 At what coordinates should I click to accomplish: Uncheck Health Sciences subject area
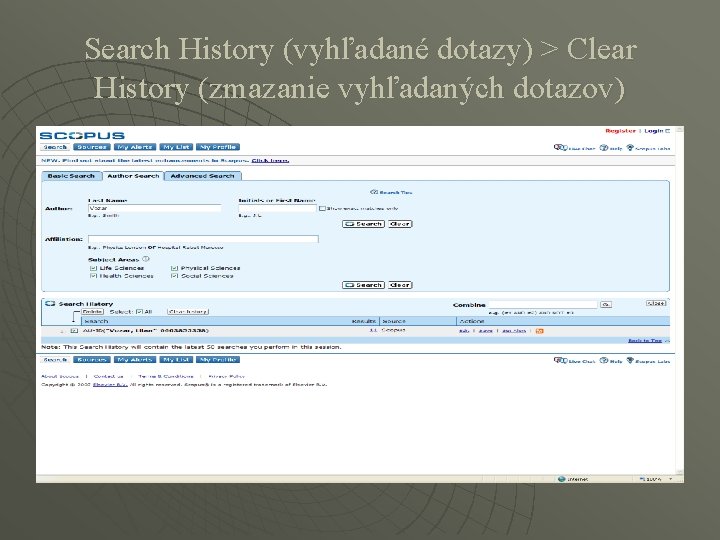tap(93, 276)
